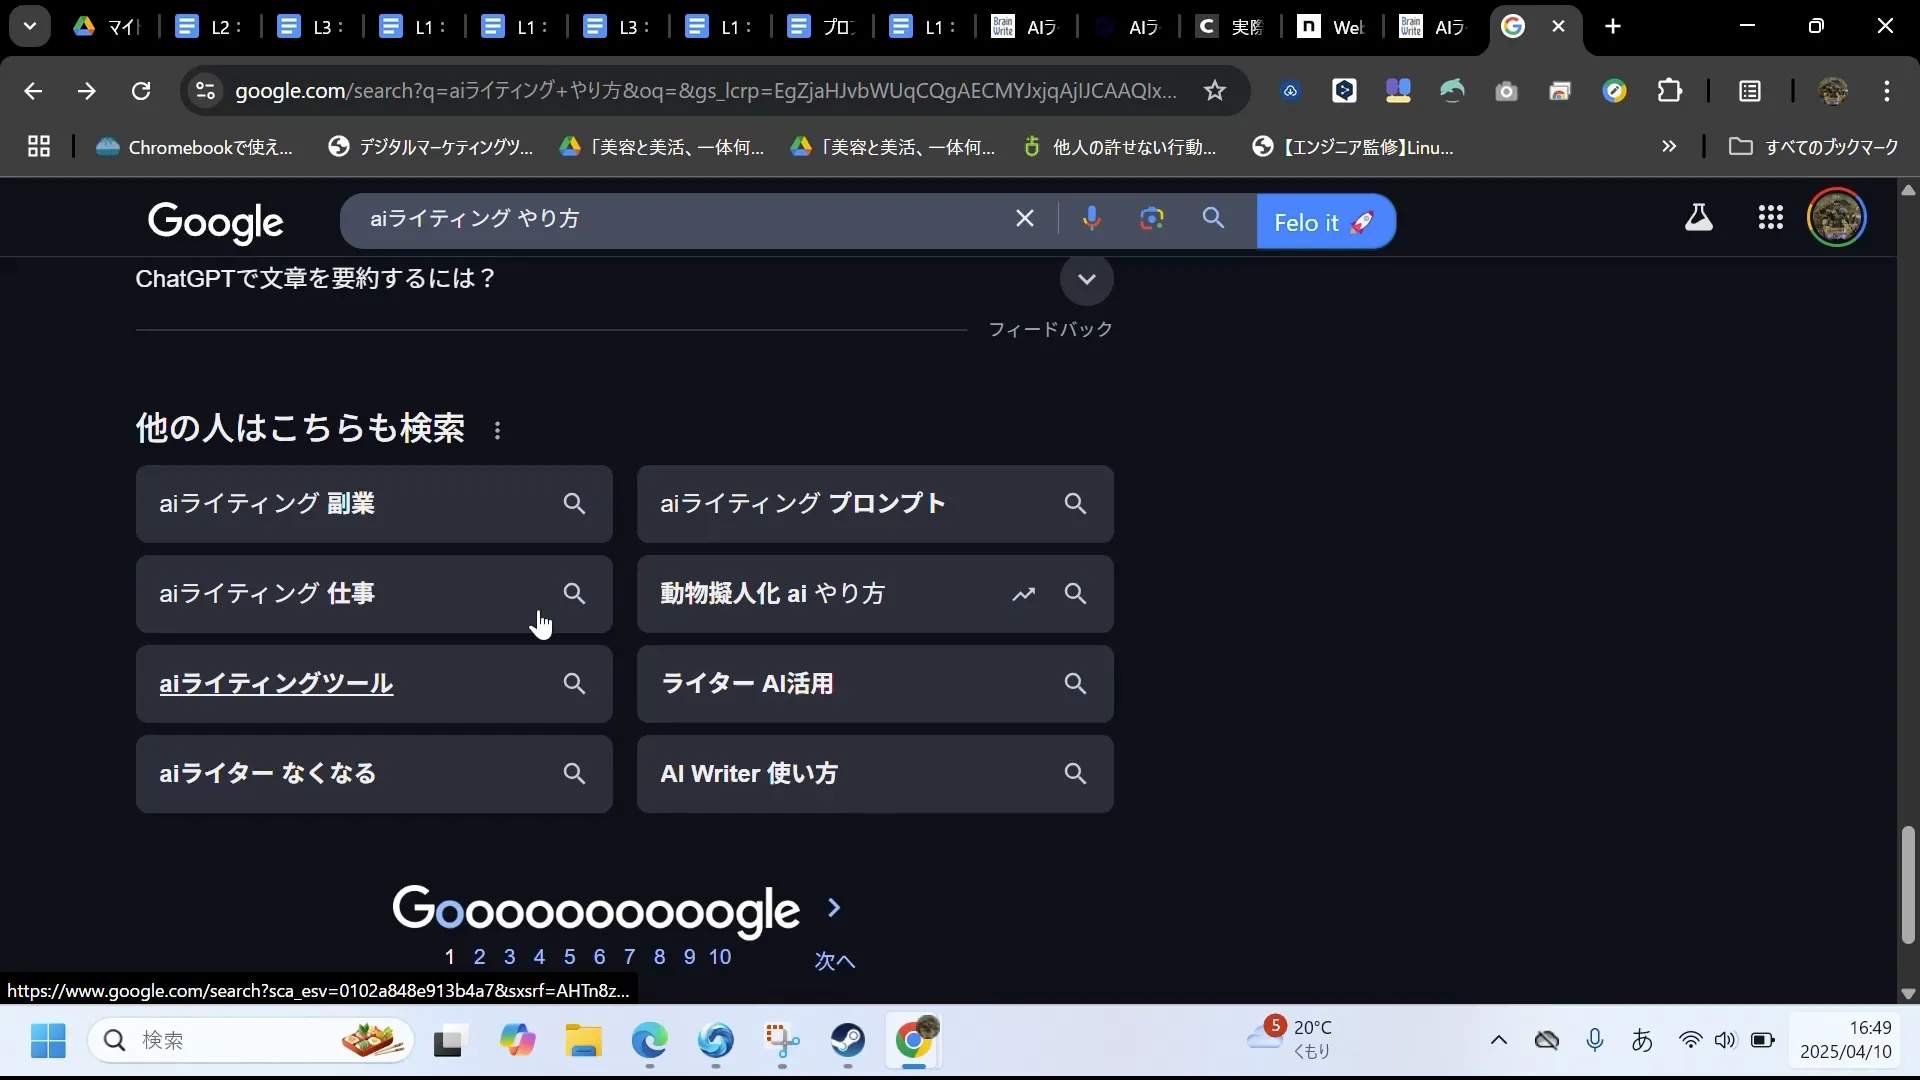Search related query 動物擬人化 ai やり方
The image size is (1920, 1080).
click(x=875, y=594)
